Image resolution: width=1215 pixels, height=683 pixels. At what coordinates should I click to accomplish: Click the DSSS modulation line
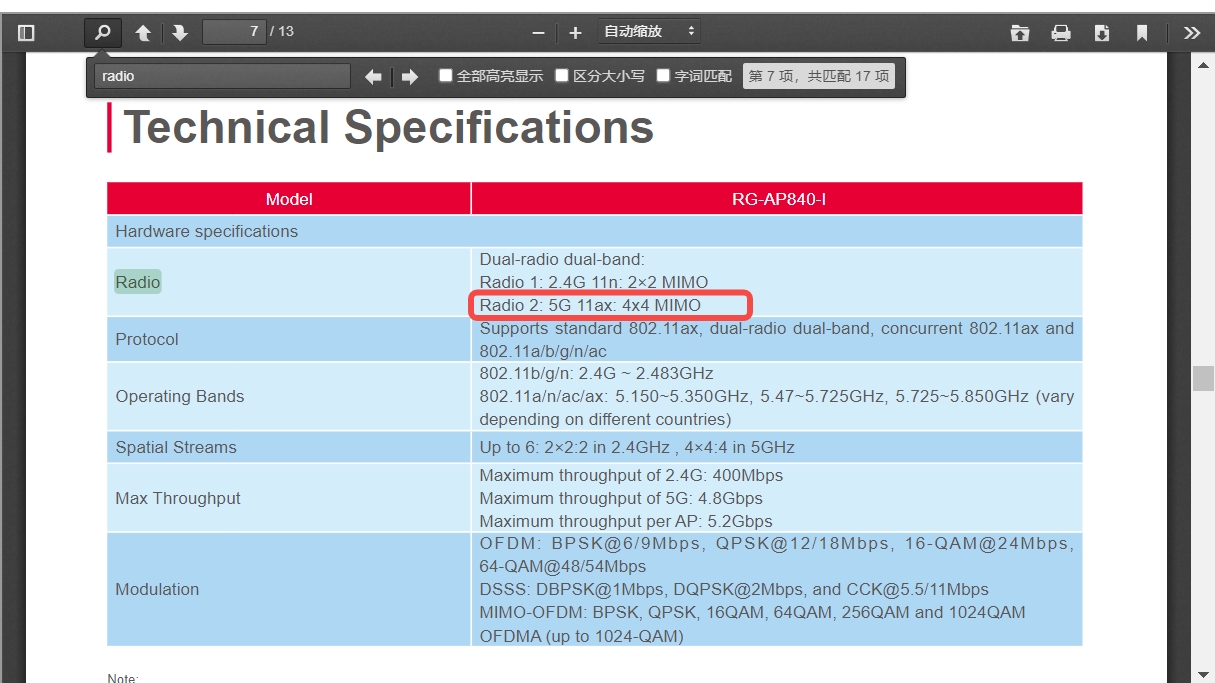734,589
